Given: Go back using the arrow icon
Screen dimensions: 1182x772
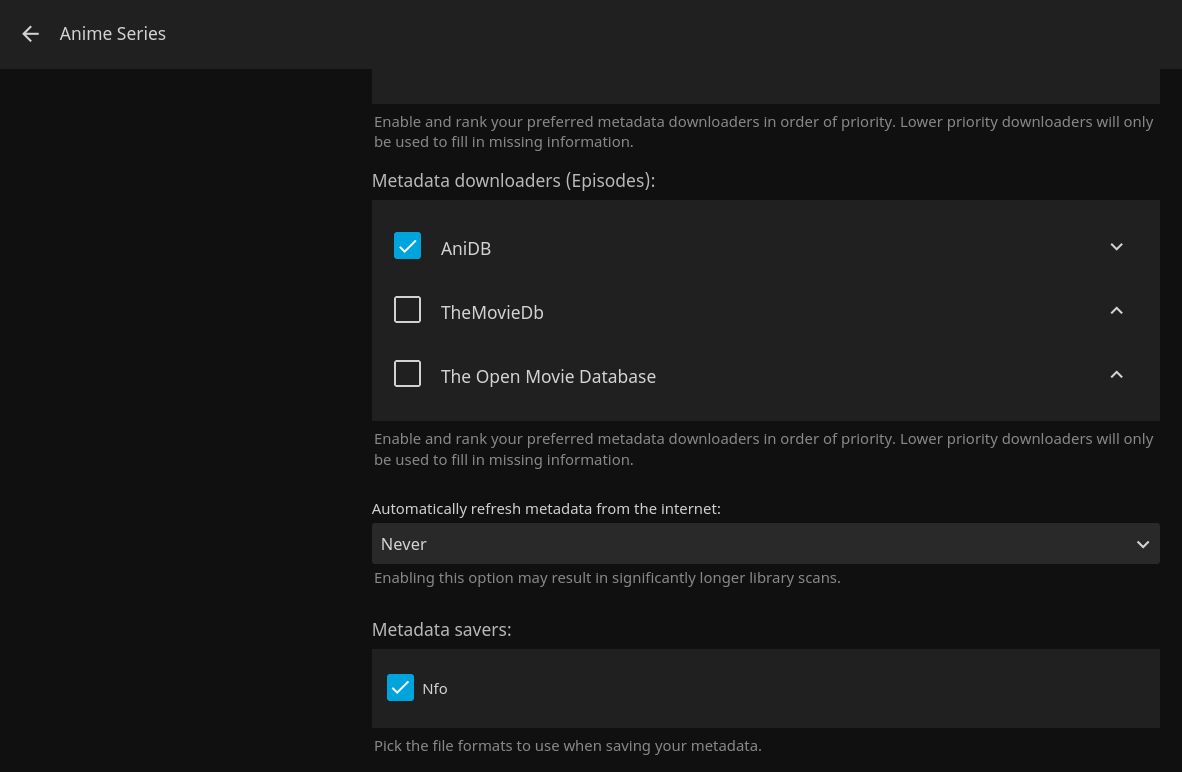Looking at the screenshot, I should (x=30, y=34).
